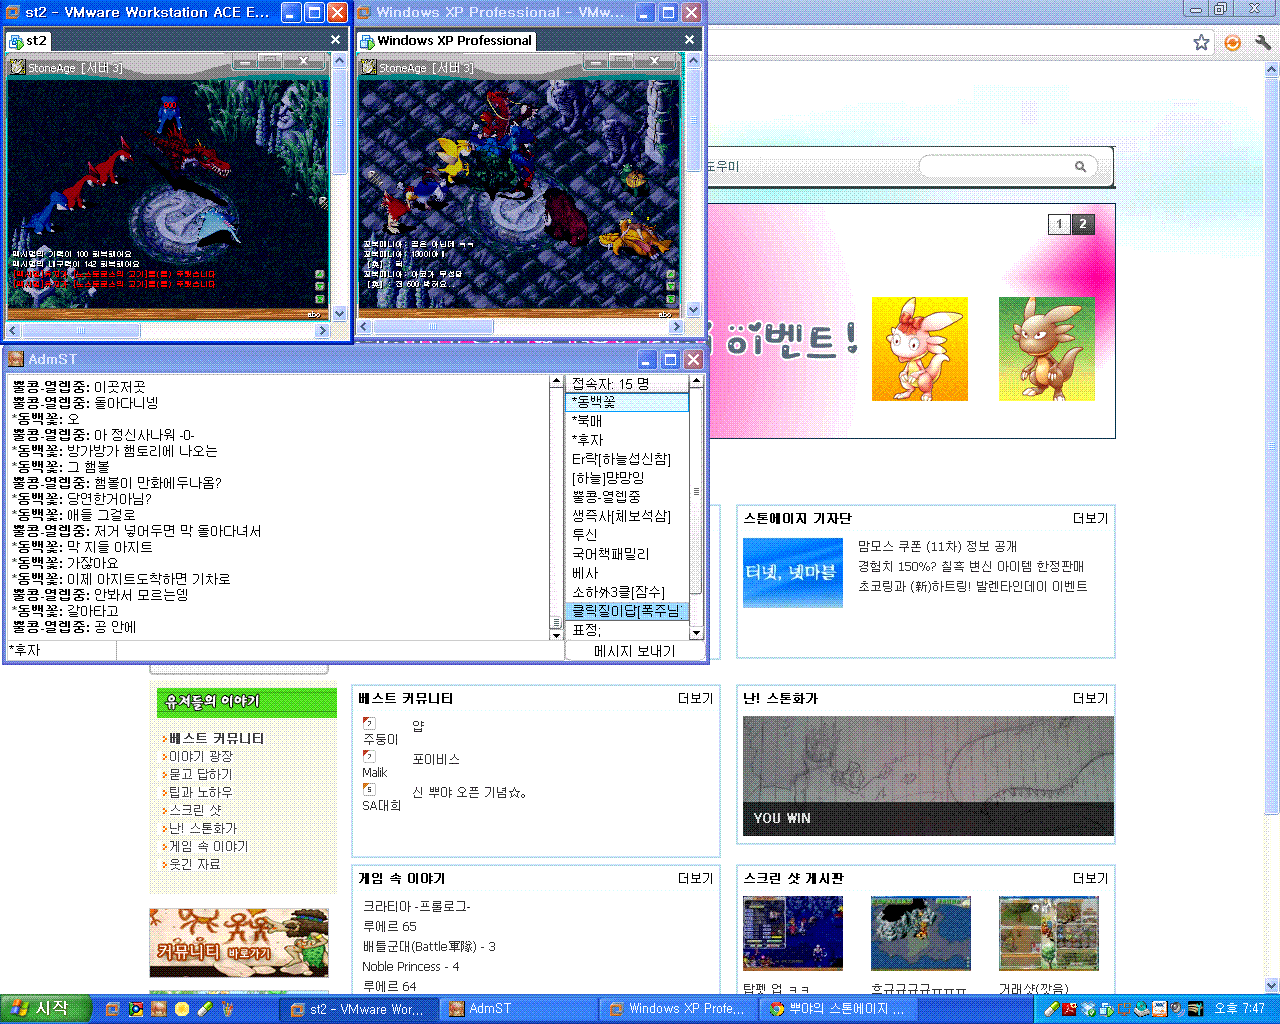Screen dimensions: 1280x1024
Task: Open 스크린 샷 in sidebar menu
Action: click(195, 810)
